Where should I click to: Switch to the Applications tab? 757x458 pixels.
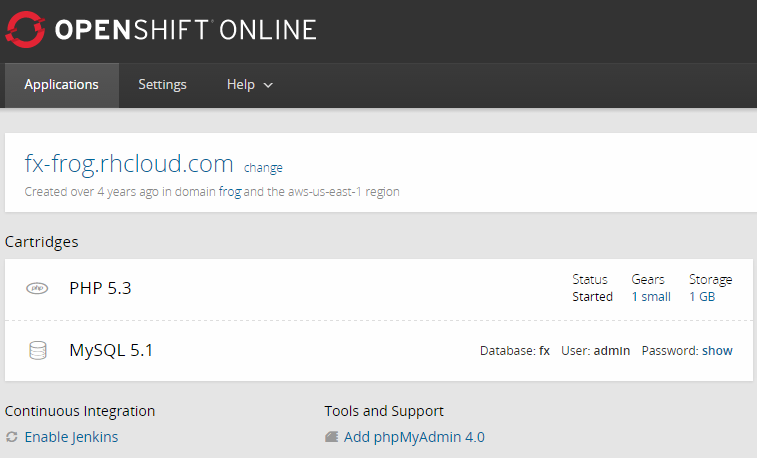(x=61, y=85)
